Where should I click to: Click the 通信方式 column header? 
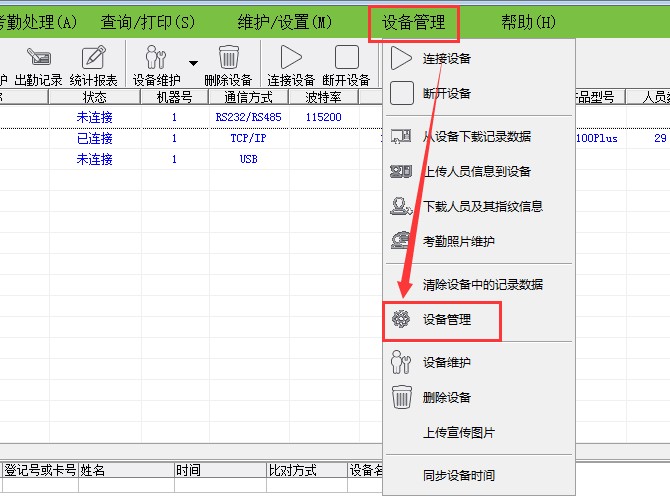pyautogui.click(x=249, y=97)
